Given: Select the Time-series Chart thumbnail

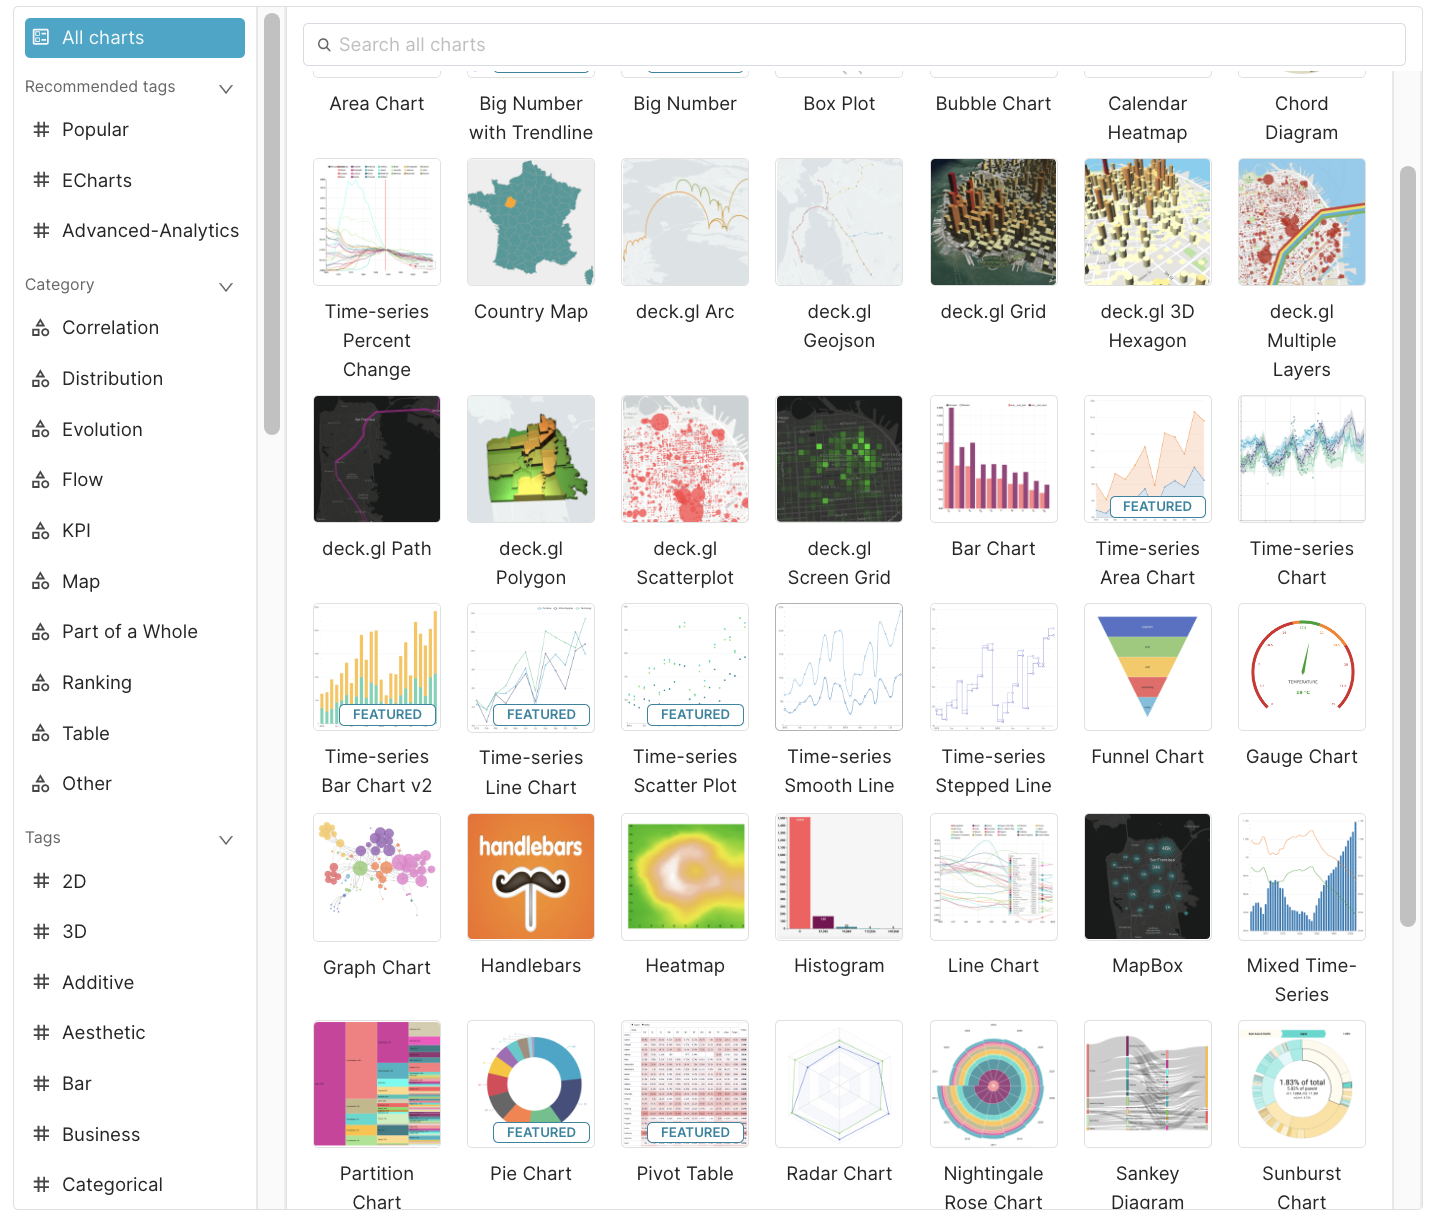Looking at the screenshot, I should (1302, 459).
